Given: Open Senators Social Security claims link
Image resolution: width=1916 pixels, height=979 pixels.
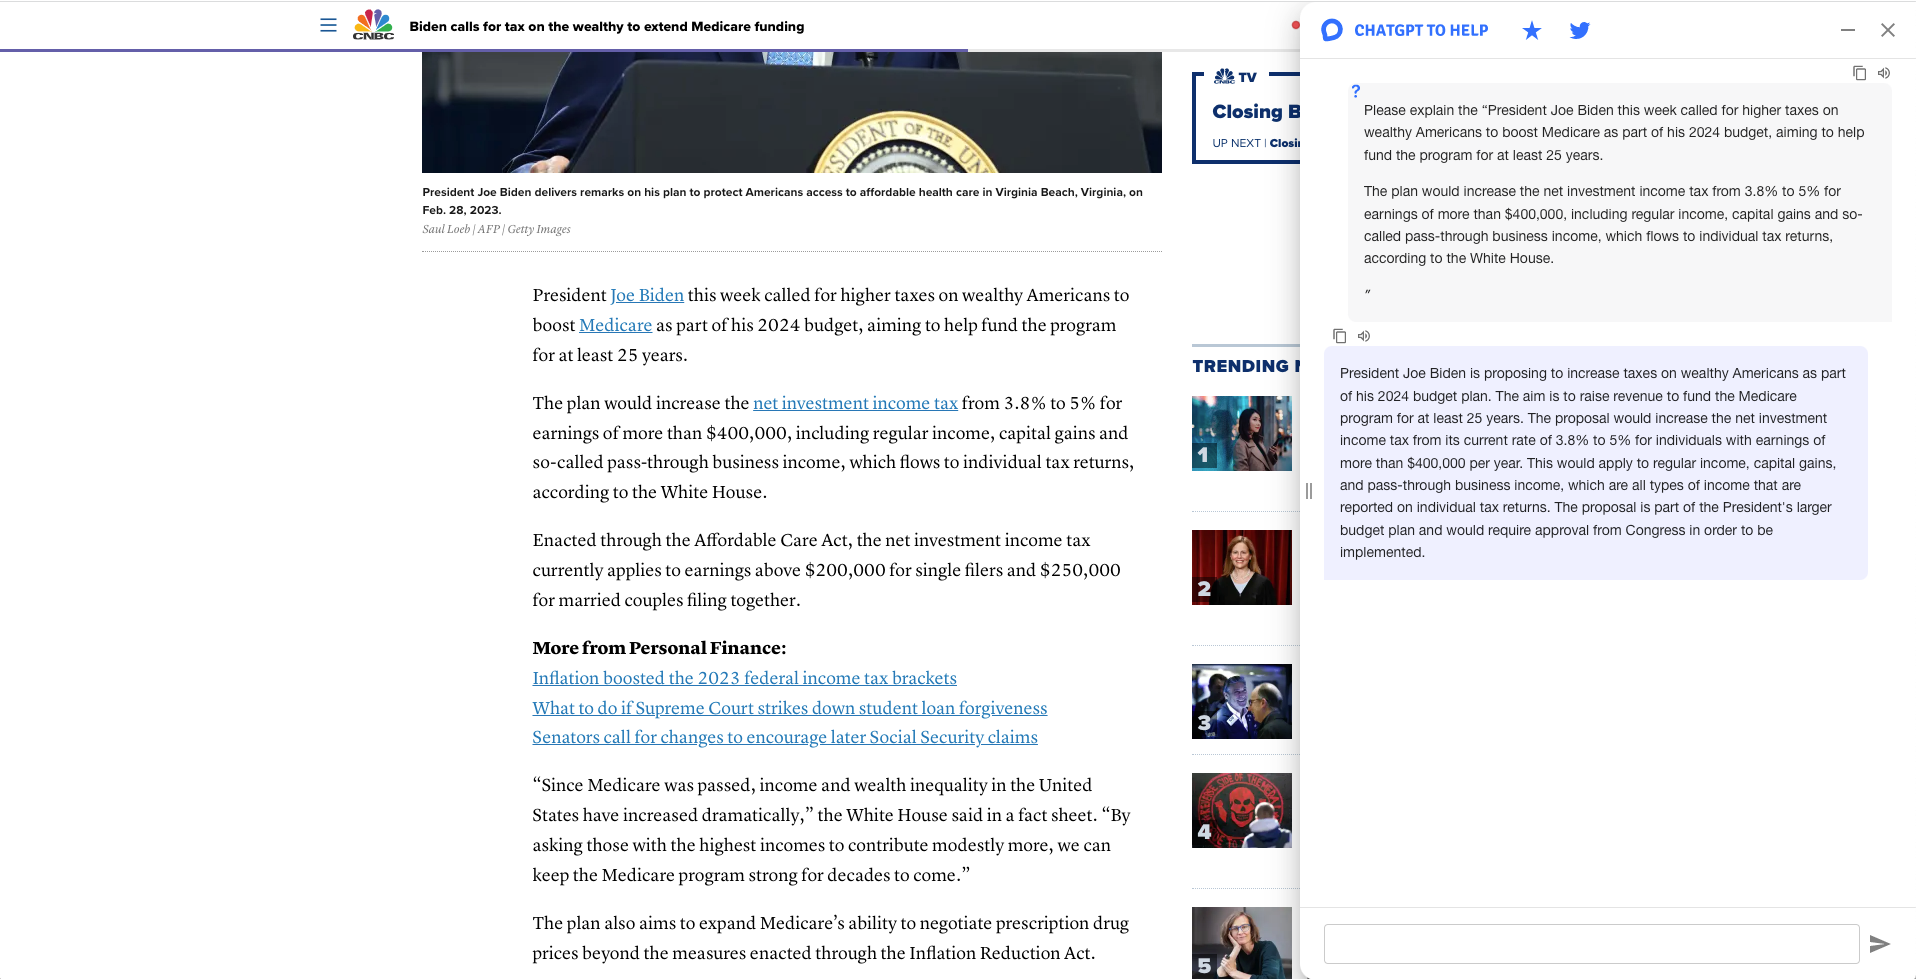Looking at the screenshot, I should (784, 737).
